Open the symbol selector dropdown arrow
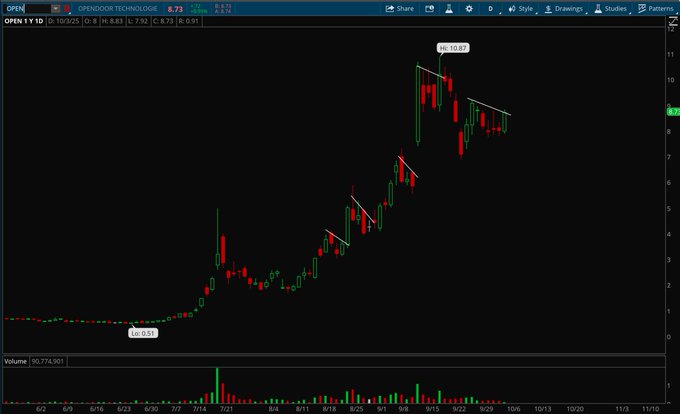The height and width of the screenshot is (414, 680). pos(56,8)
